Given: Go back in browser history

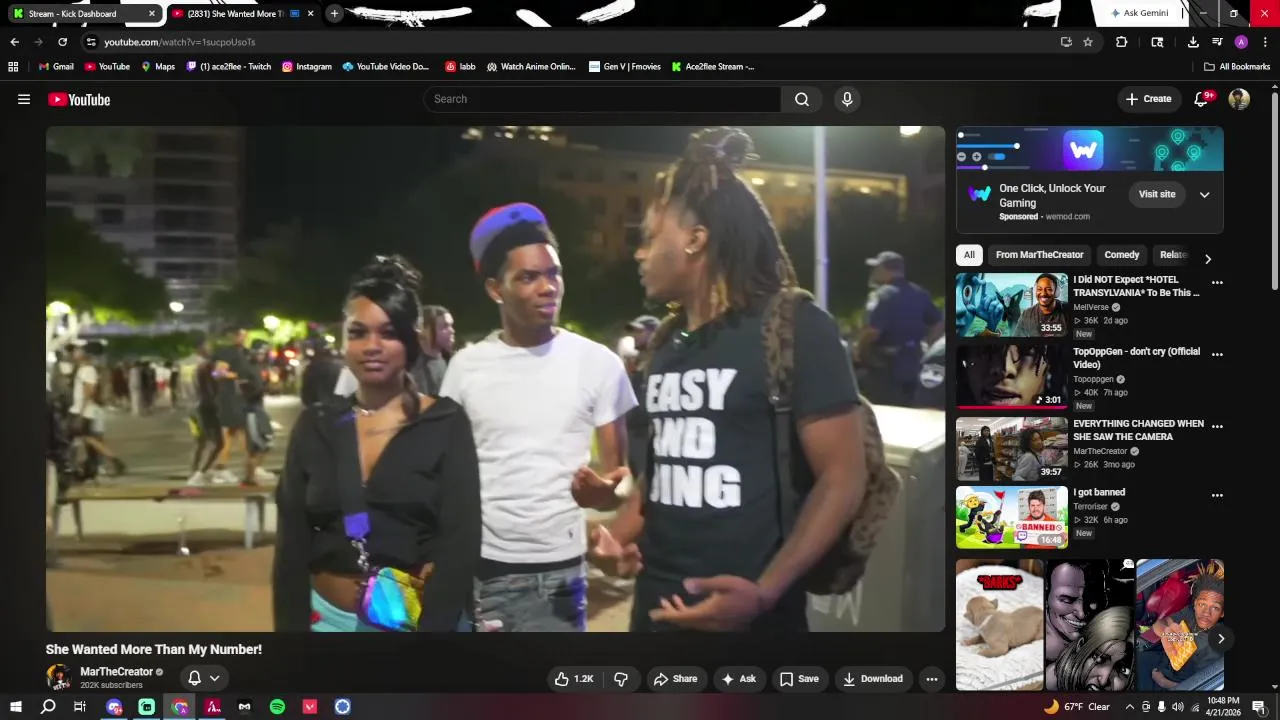Looking at the screenshot, I should click(14, 42).
